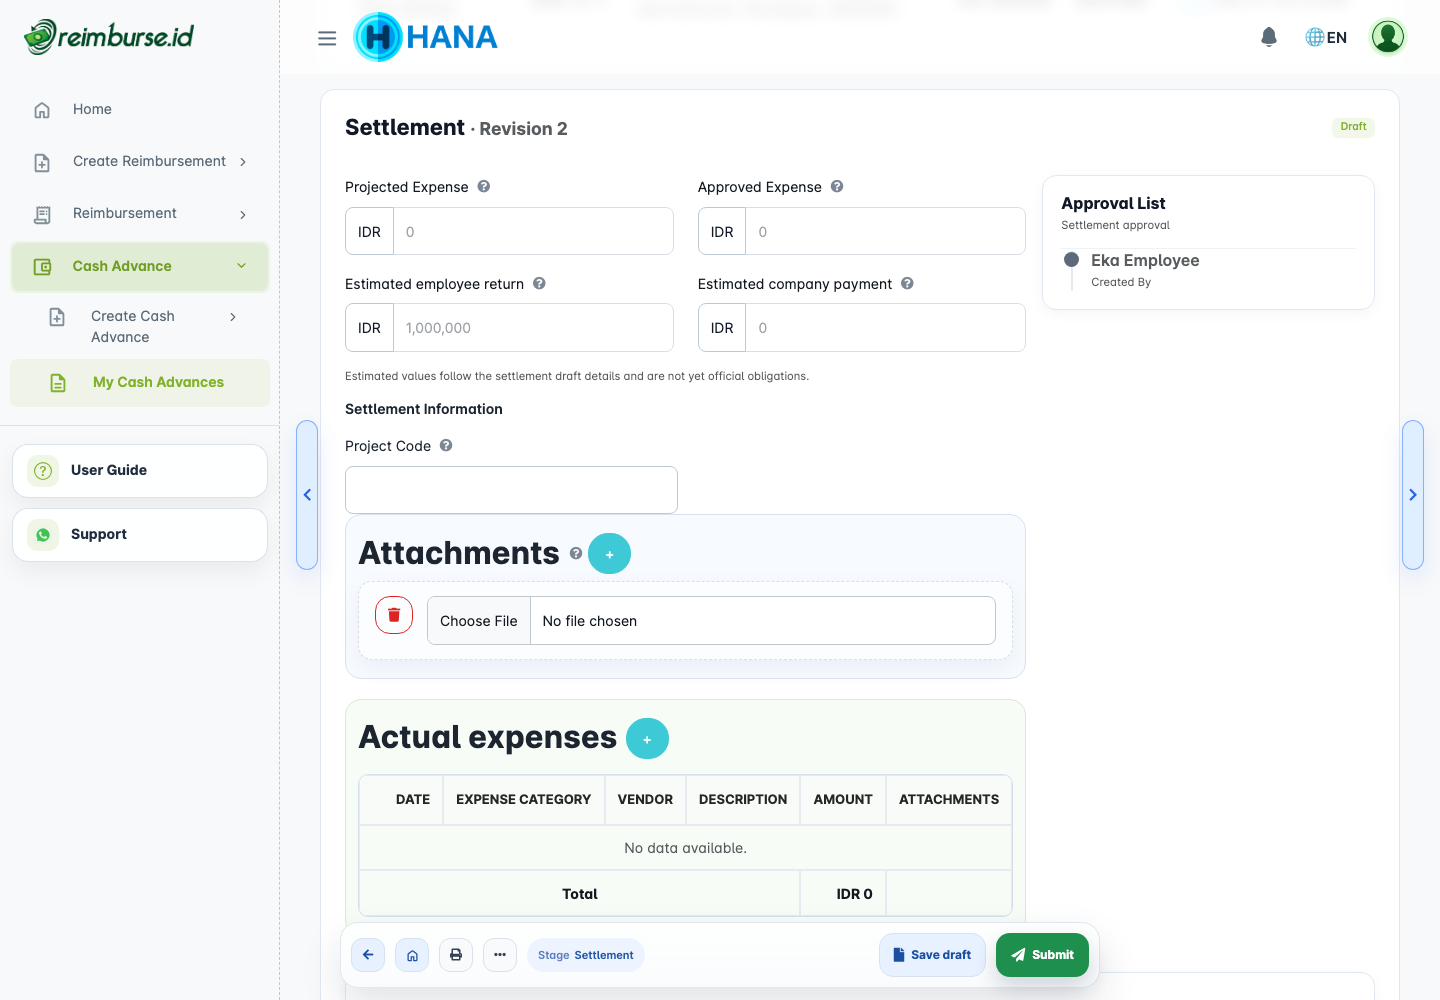
Task: Click Save draft button
Action: [x=932, y=955]
